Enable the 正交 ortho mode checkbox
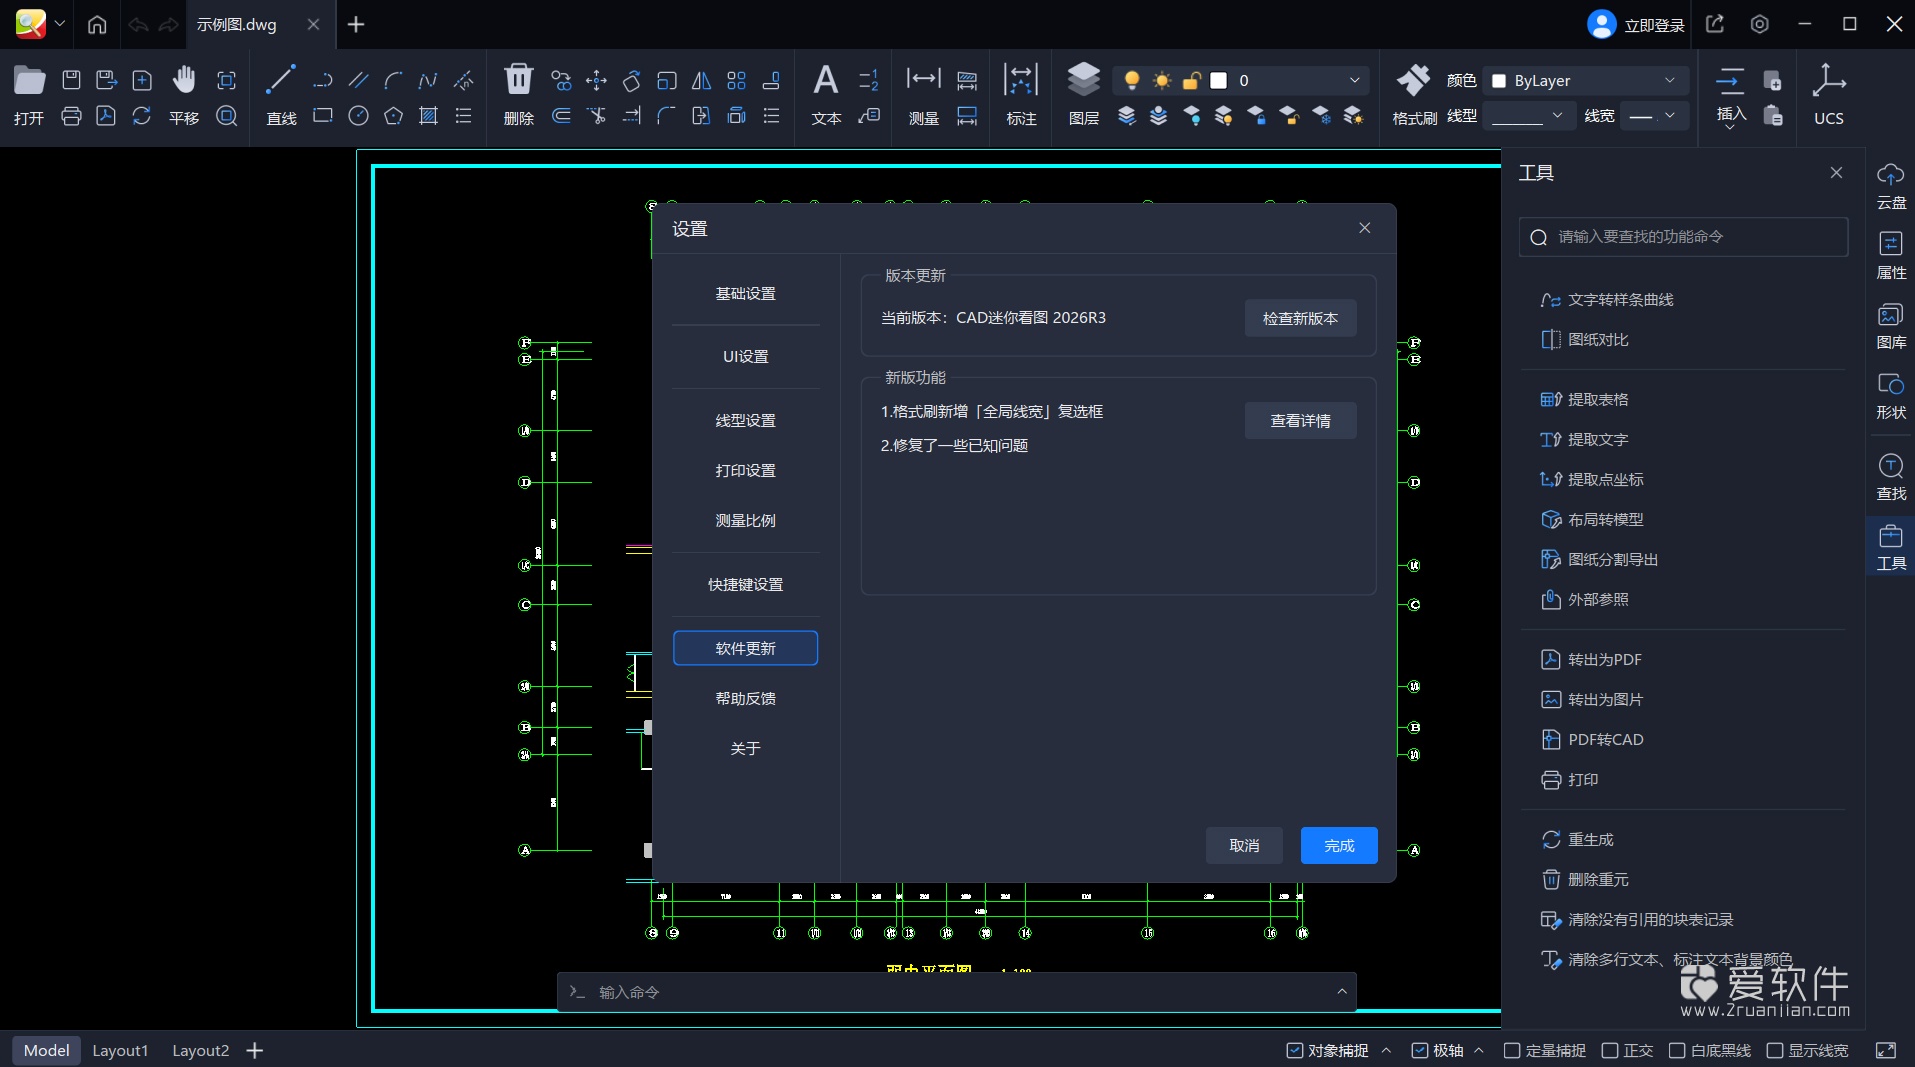 [1610, 1050]
